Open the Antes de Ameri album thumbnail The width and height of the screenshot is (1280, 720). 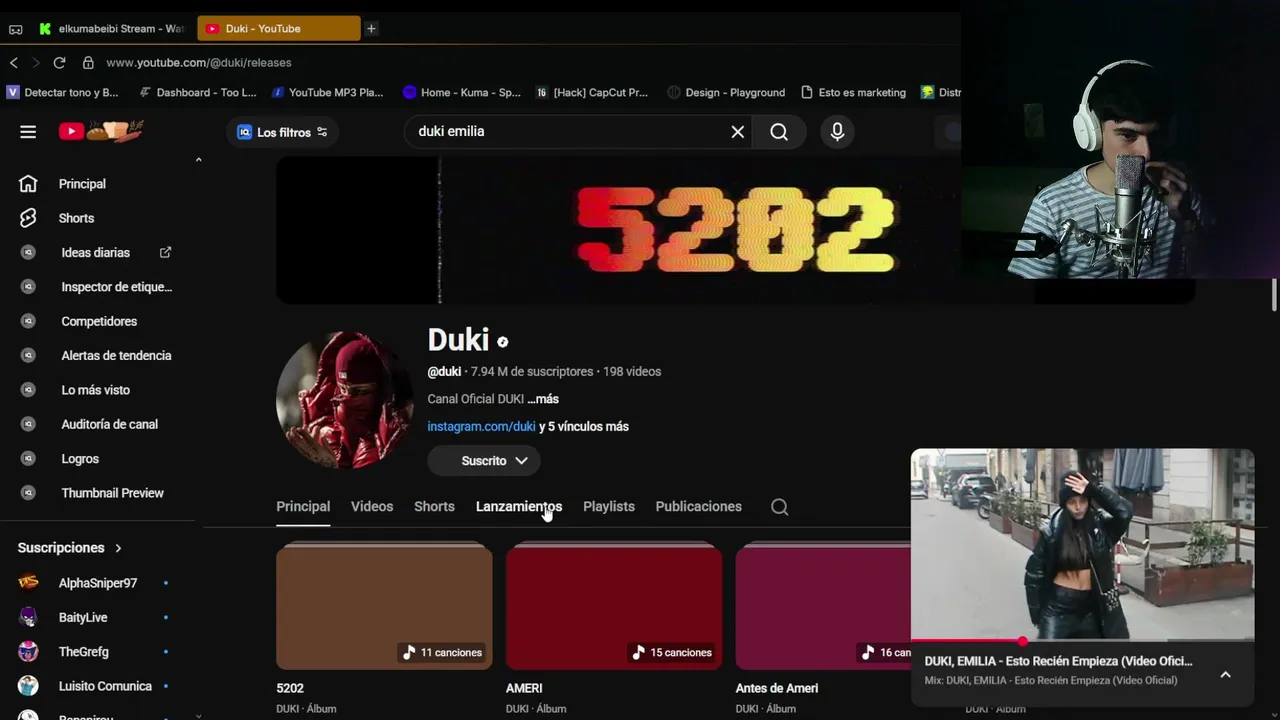click(823, 606)
